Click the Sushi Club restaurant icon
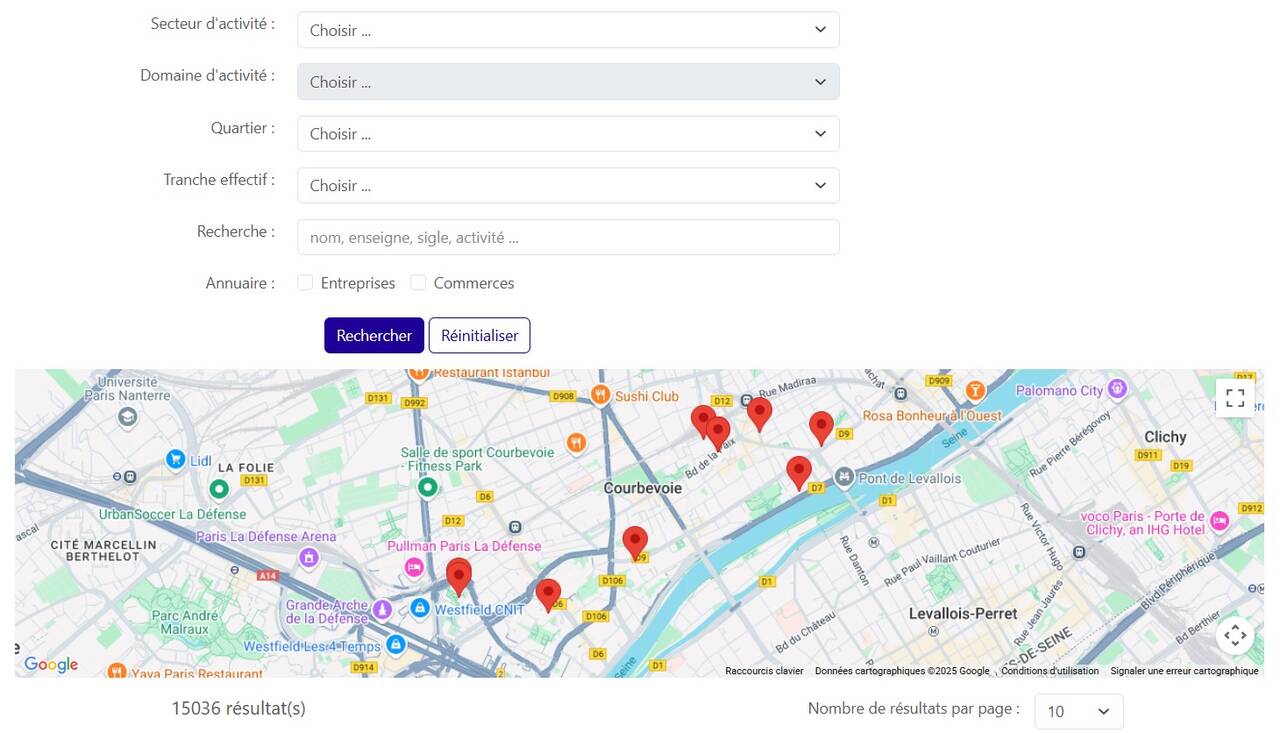The height and width of the screenshot is (733, 1280). (x=601, y=394)
